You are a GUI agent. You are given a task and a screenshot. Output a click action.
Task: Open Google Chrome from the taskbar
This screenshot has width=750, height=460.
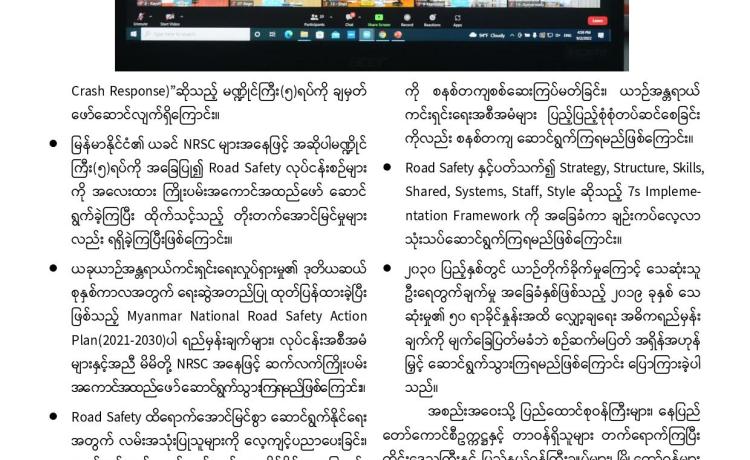pos(382,35)
